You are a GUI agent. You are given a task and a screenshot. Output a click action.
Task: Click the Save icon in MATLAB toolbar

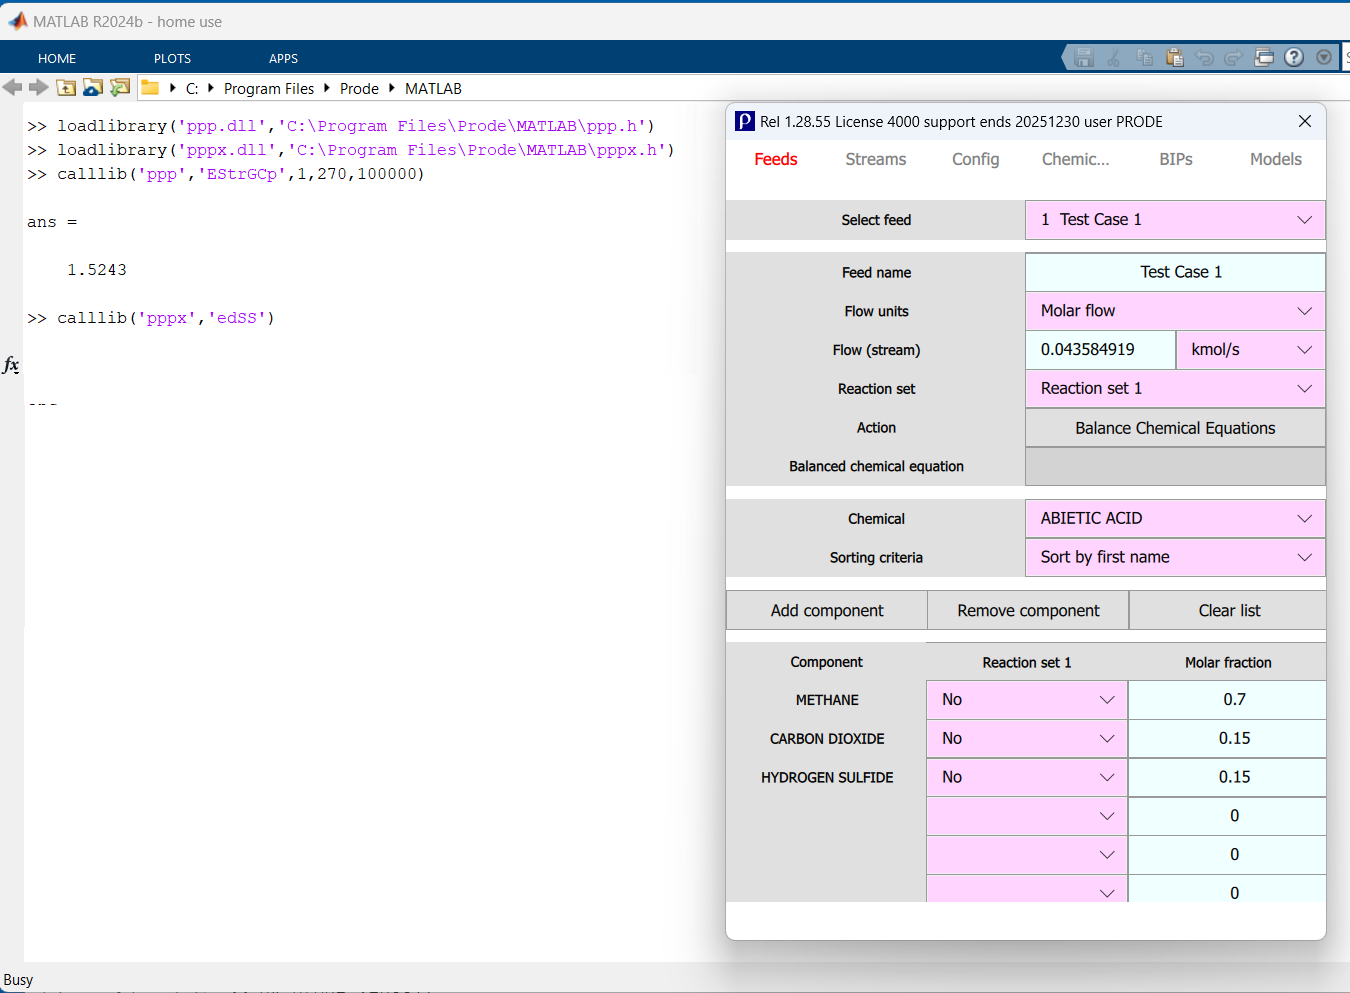pyautogui.click(x=1084, y=58)
